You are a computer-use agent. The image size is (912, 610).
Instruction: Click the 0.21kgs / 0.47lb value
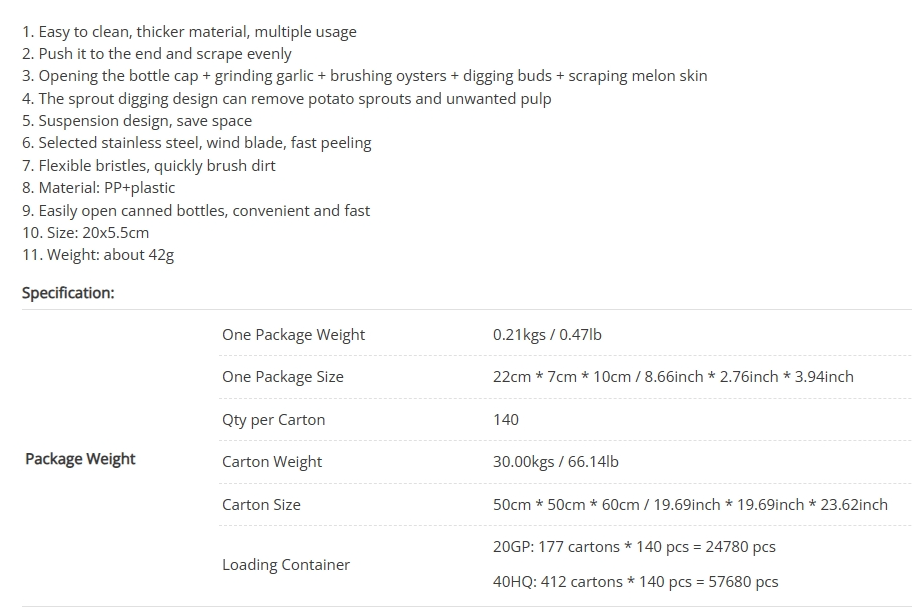(547, 335)
